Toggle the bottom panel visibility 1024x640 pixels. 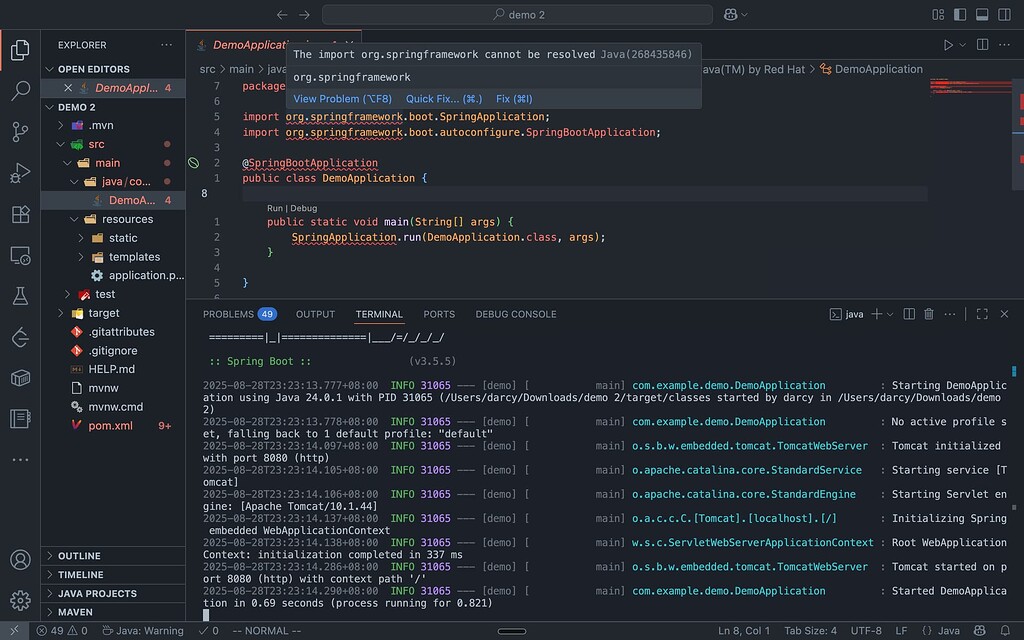click(982, 14)
